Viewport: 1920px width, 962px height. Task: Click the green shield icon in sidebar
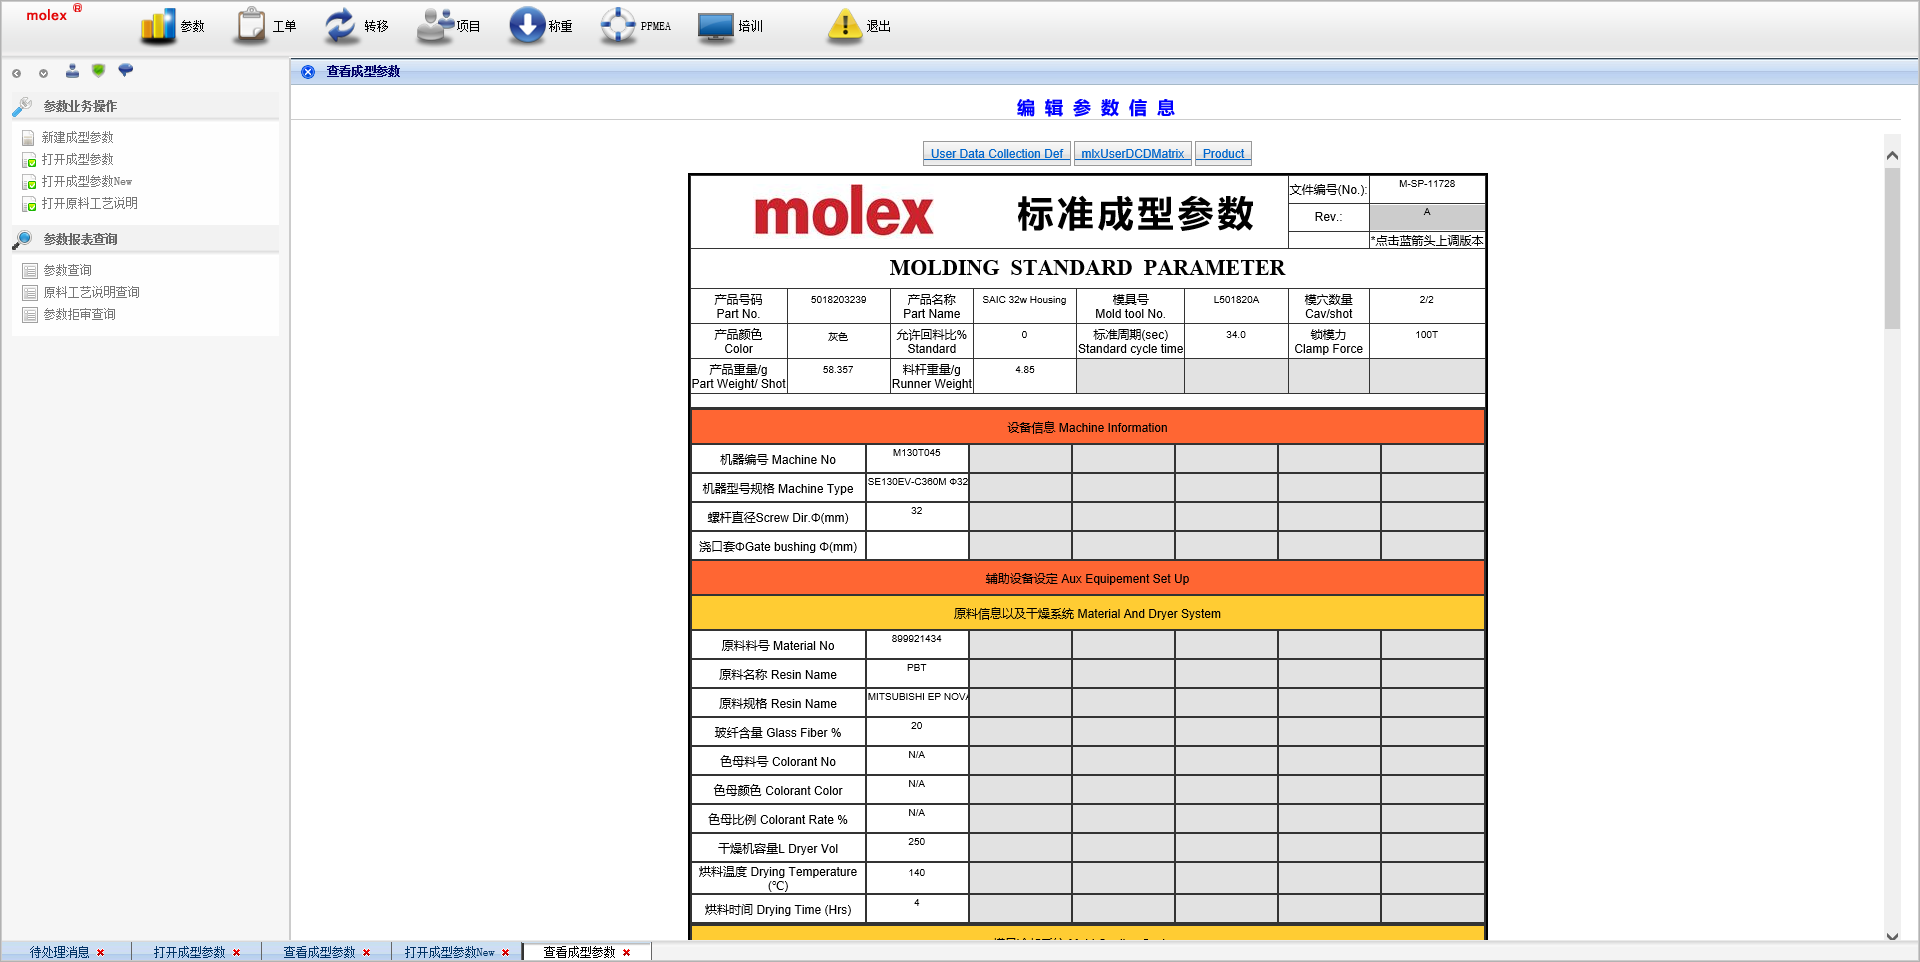(98, 71)
